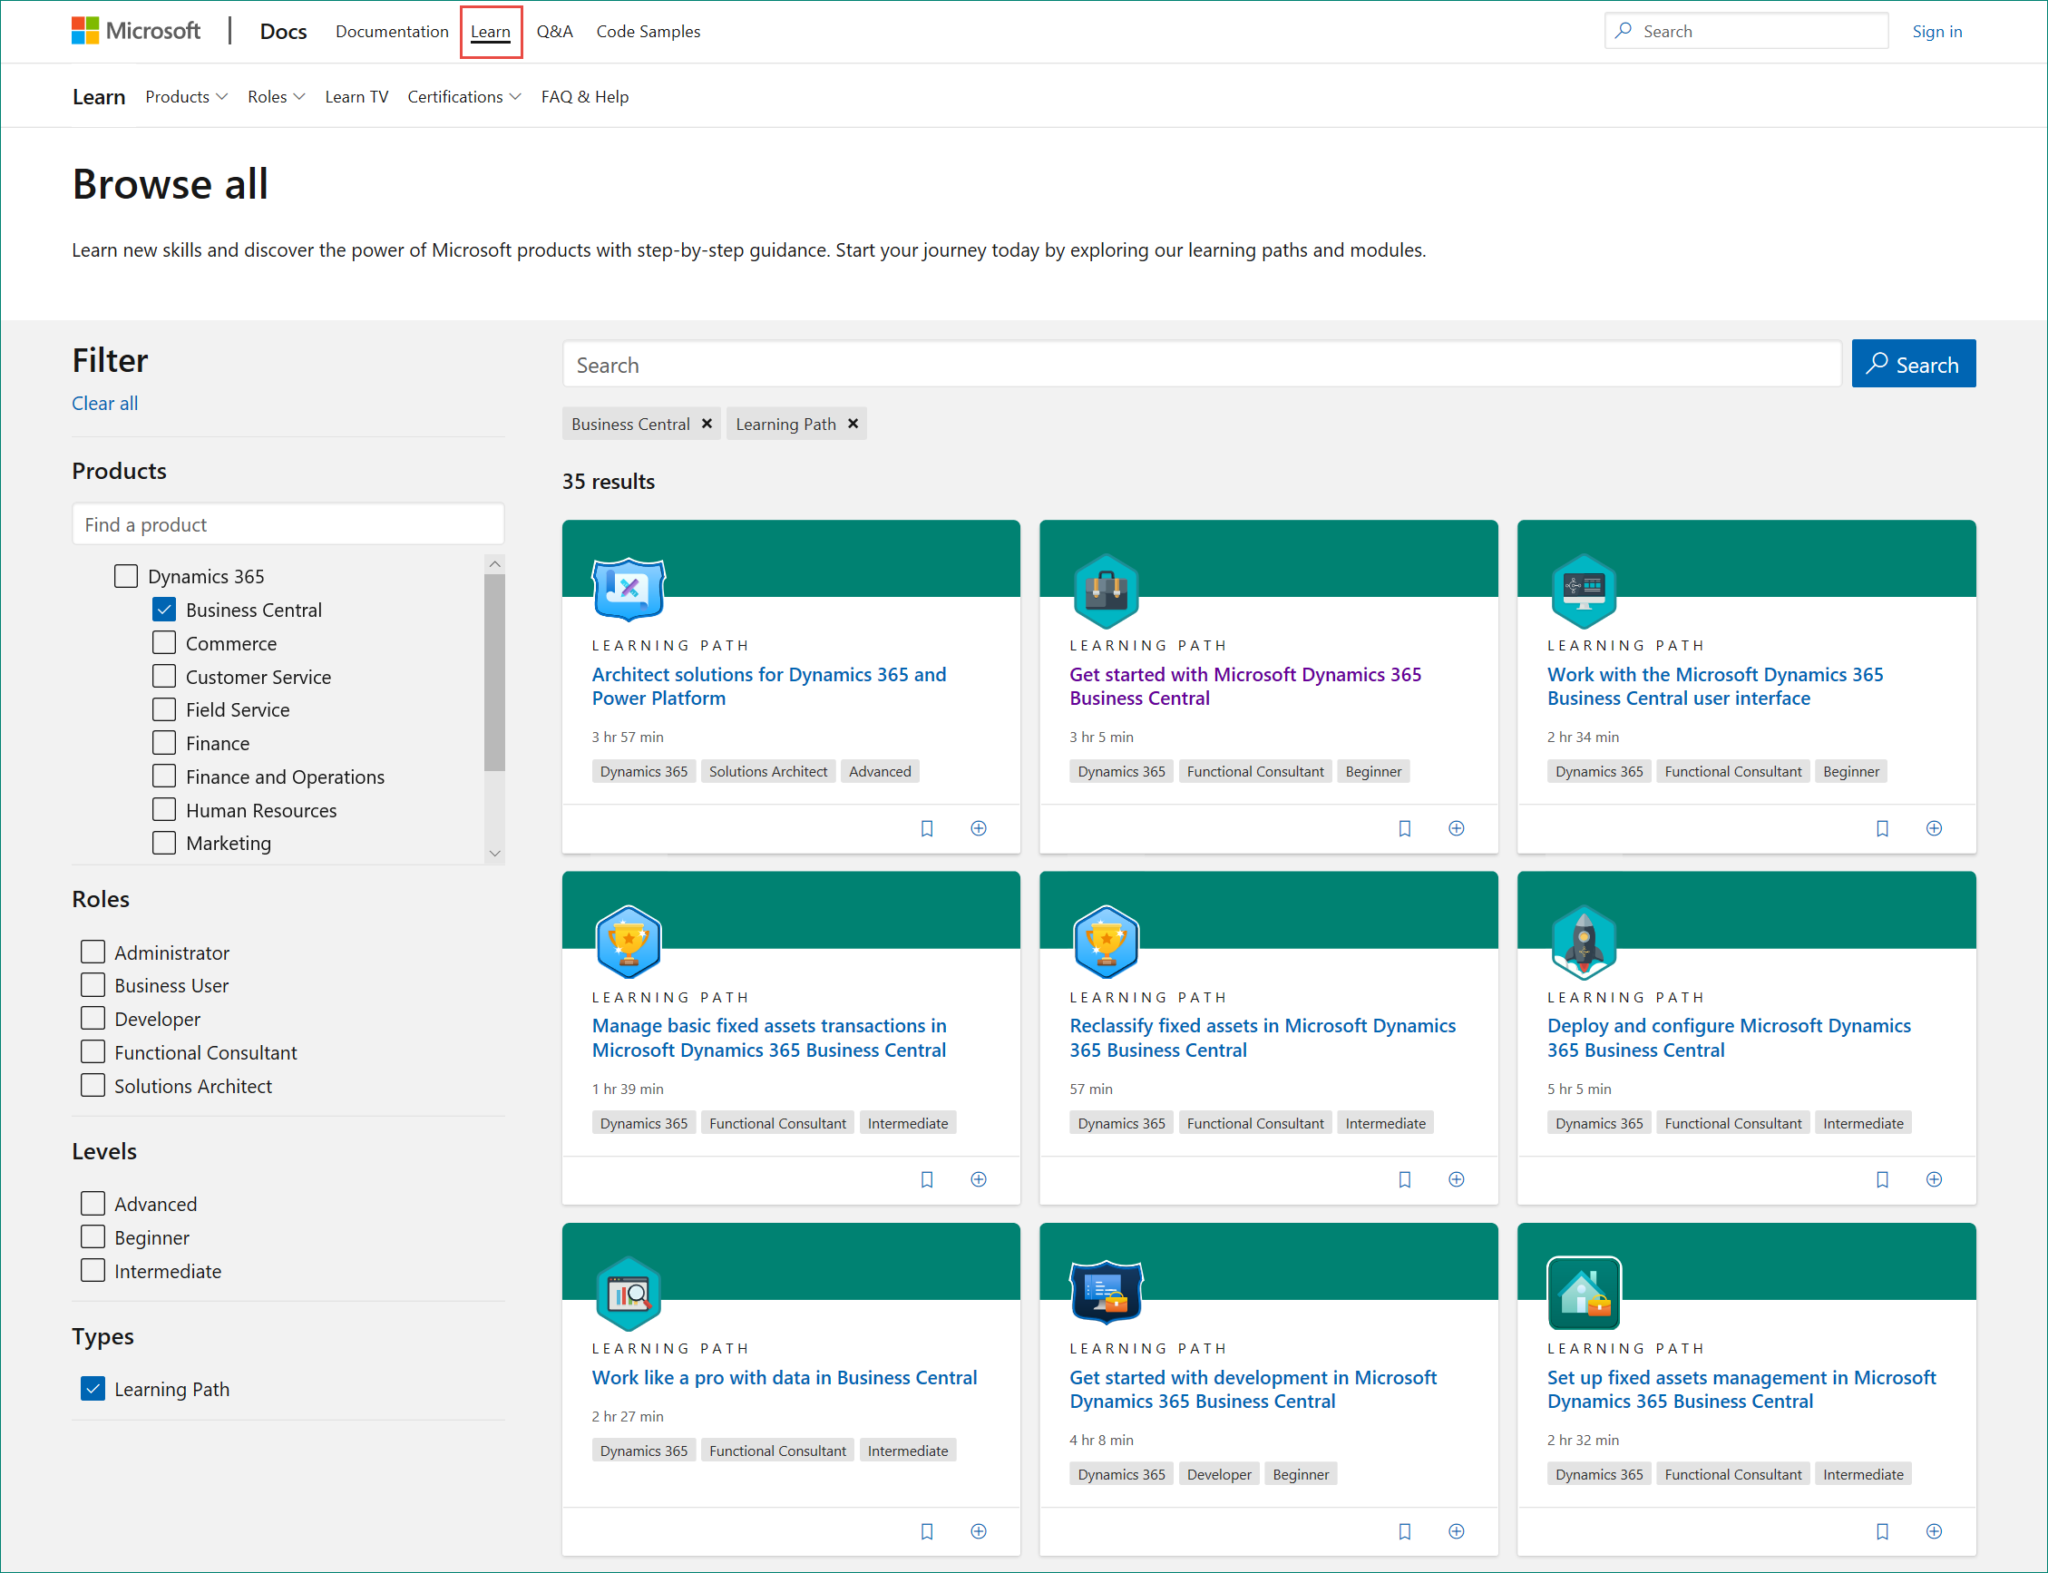Remove the Learning Path filter tag
Screen dimensions: 2048x1573
point(853,423)
